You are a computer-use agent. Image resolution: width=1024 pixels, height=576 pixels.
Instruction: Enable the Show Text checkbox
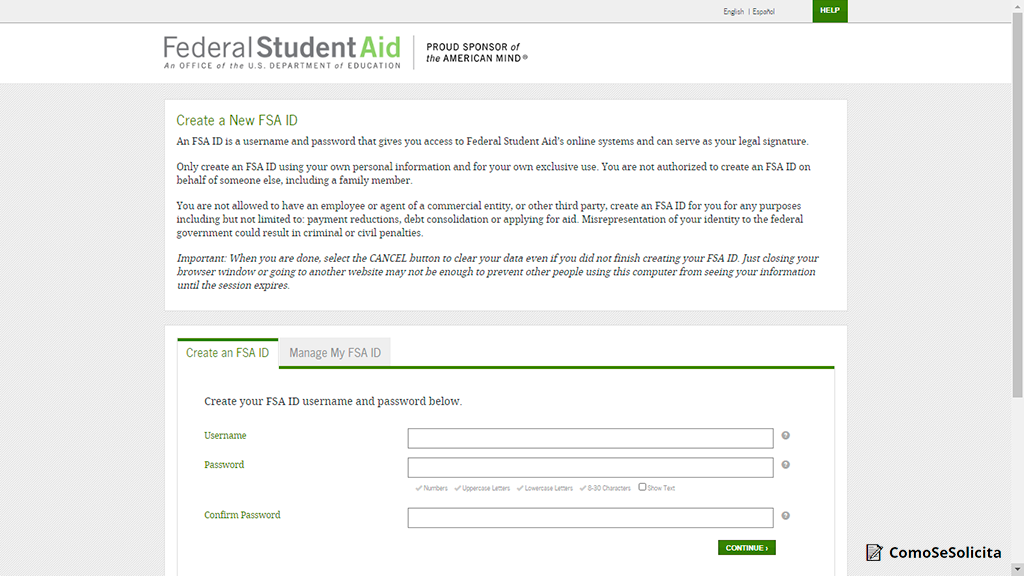pyautogui.click(x=642, y=488)
